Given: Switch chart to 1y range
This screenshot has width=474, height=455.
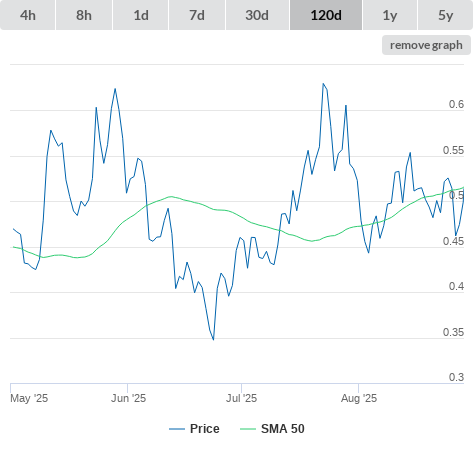Looking at the screenshot, I should click(x=390, y=15).
